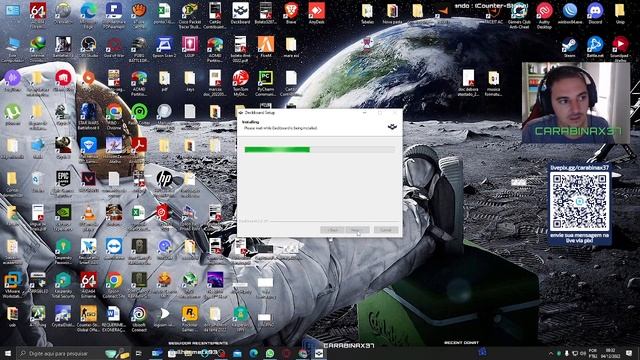Viewport: 640px width, 360px height.
Task: Click the disabled Next button in Deckboard Setup
Action: [357, 230]
